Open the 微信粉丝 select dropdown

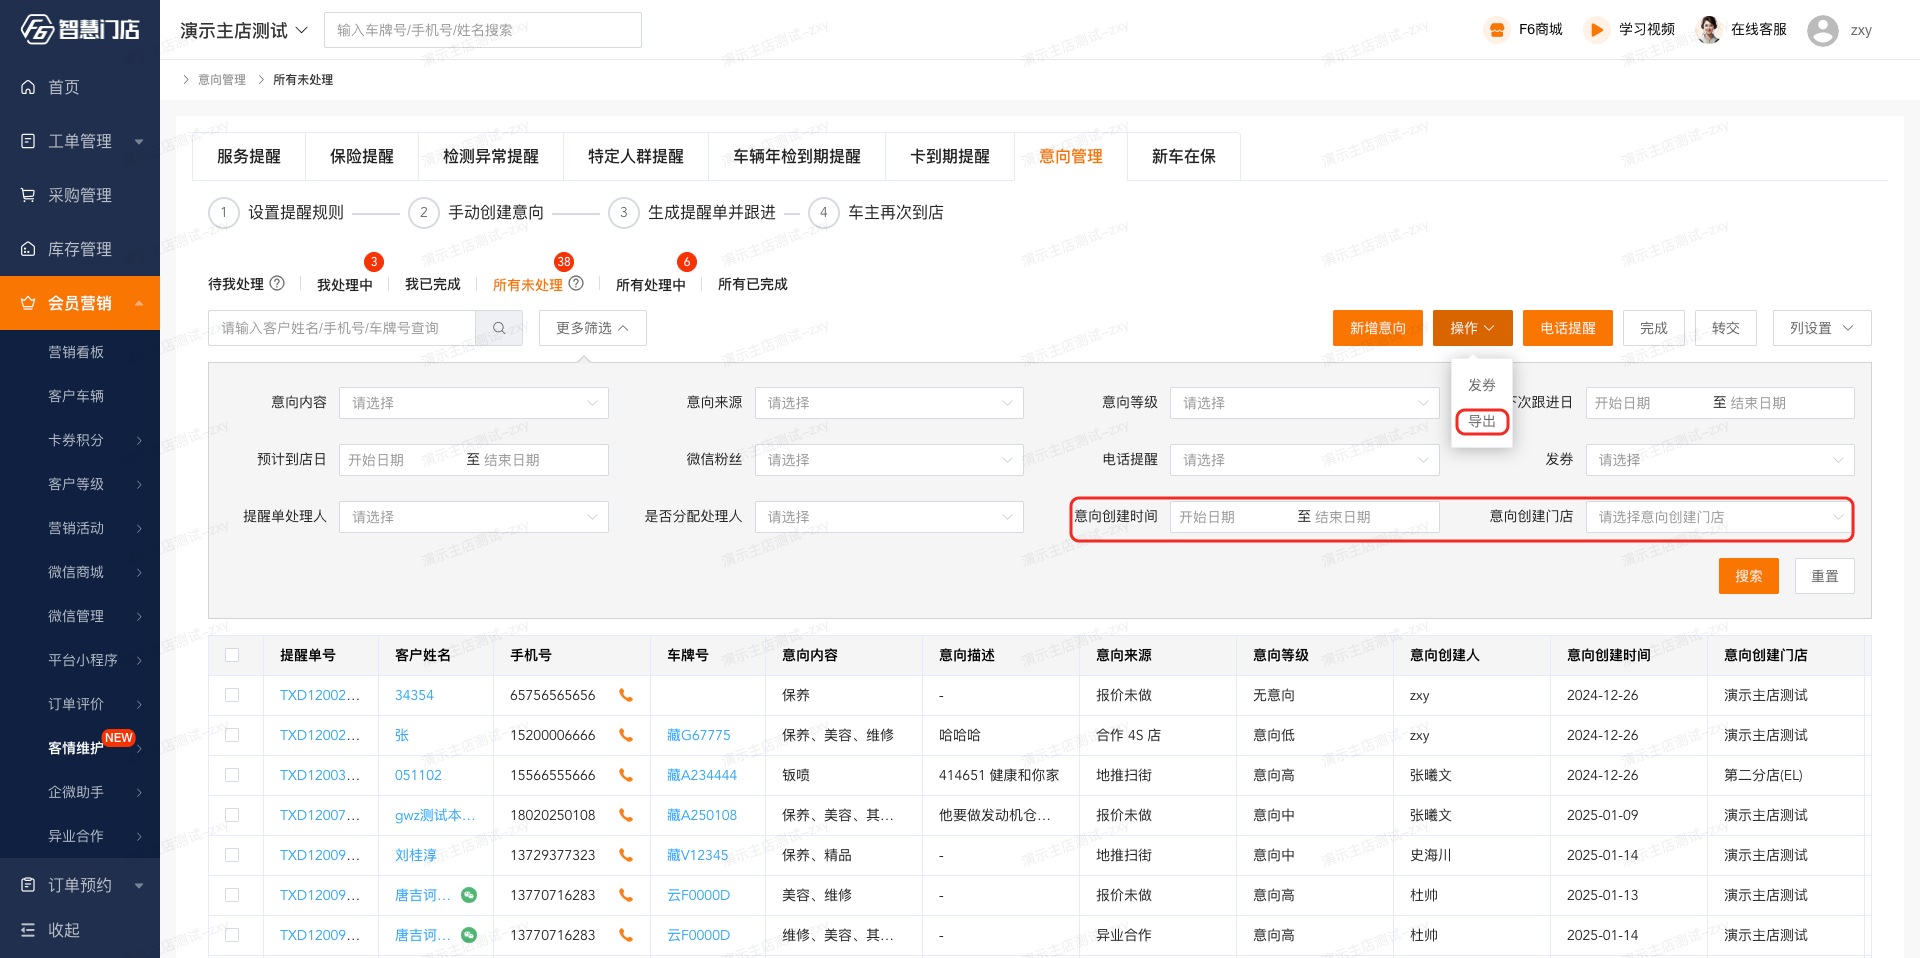[889, 460]
